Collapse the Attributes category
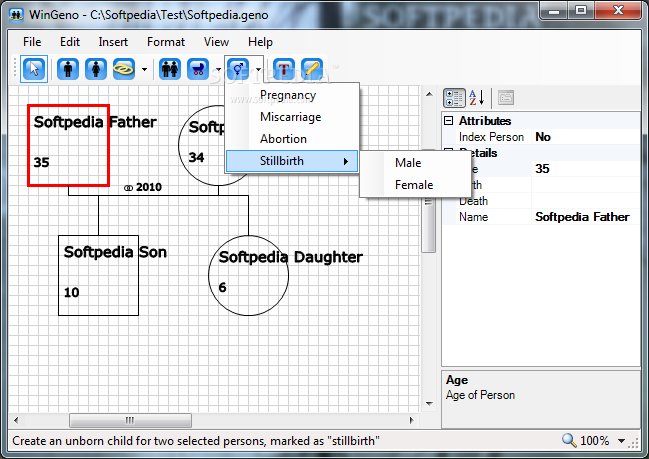 [x=448, y=121]
